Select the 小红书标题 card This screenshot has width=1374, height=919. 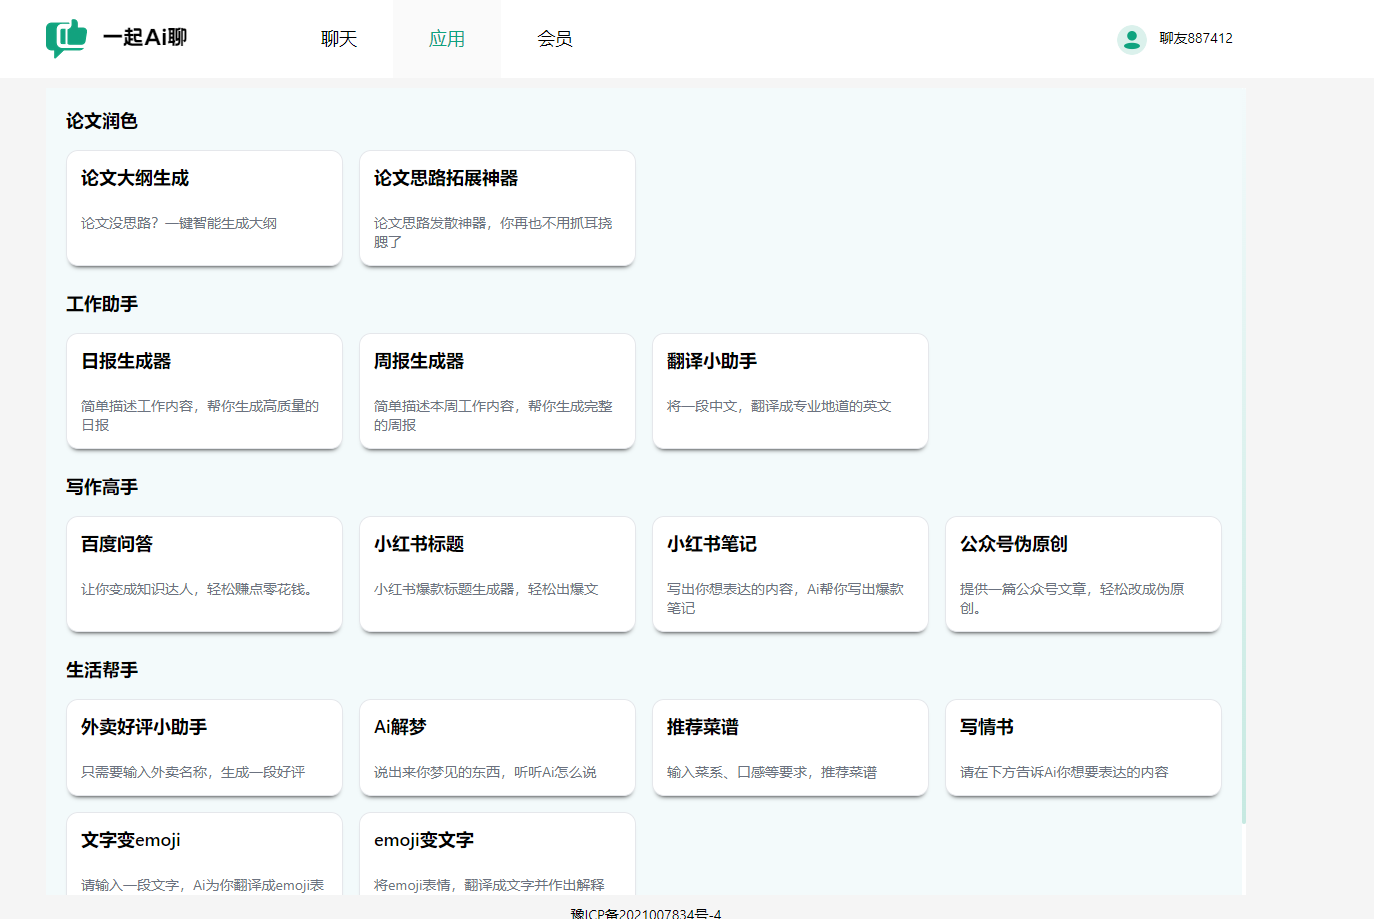(x=497, y=574)
